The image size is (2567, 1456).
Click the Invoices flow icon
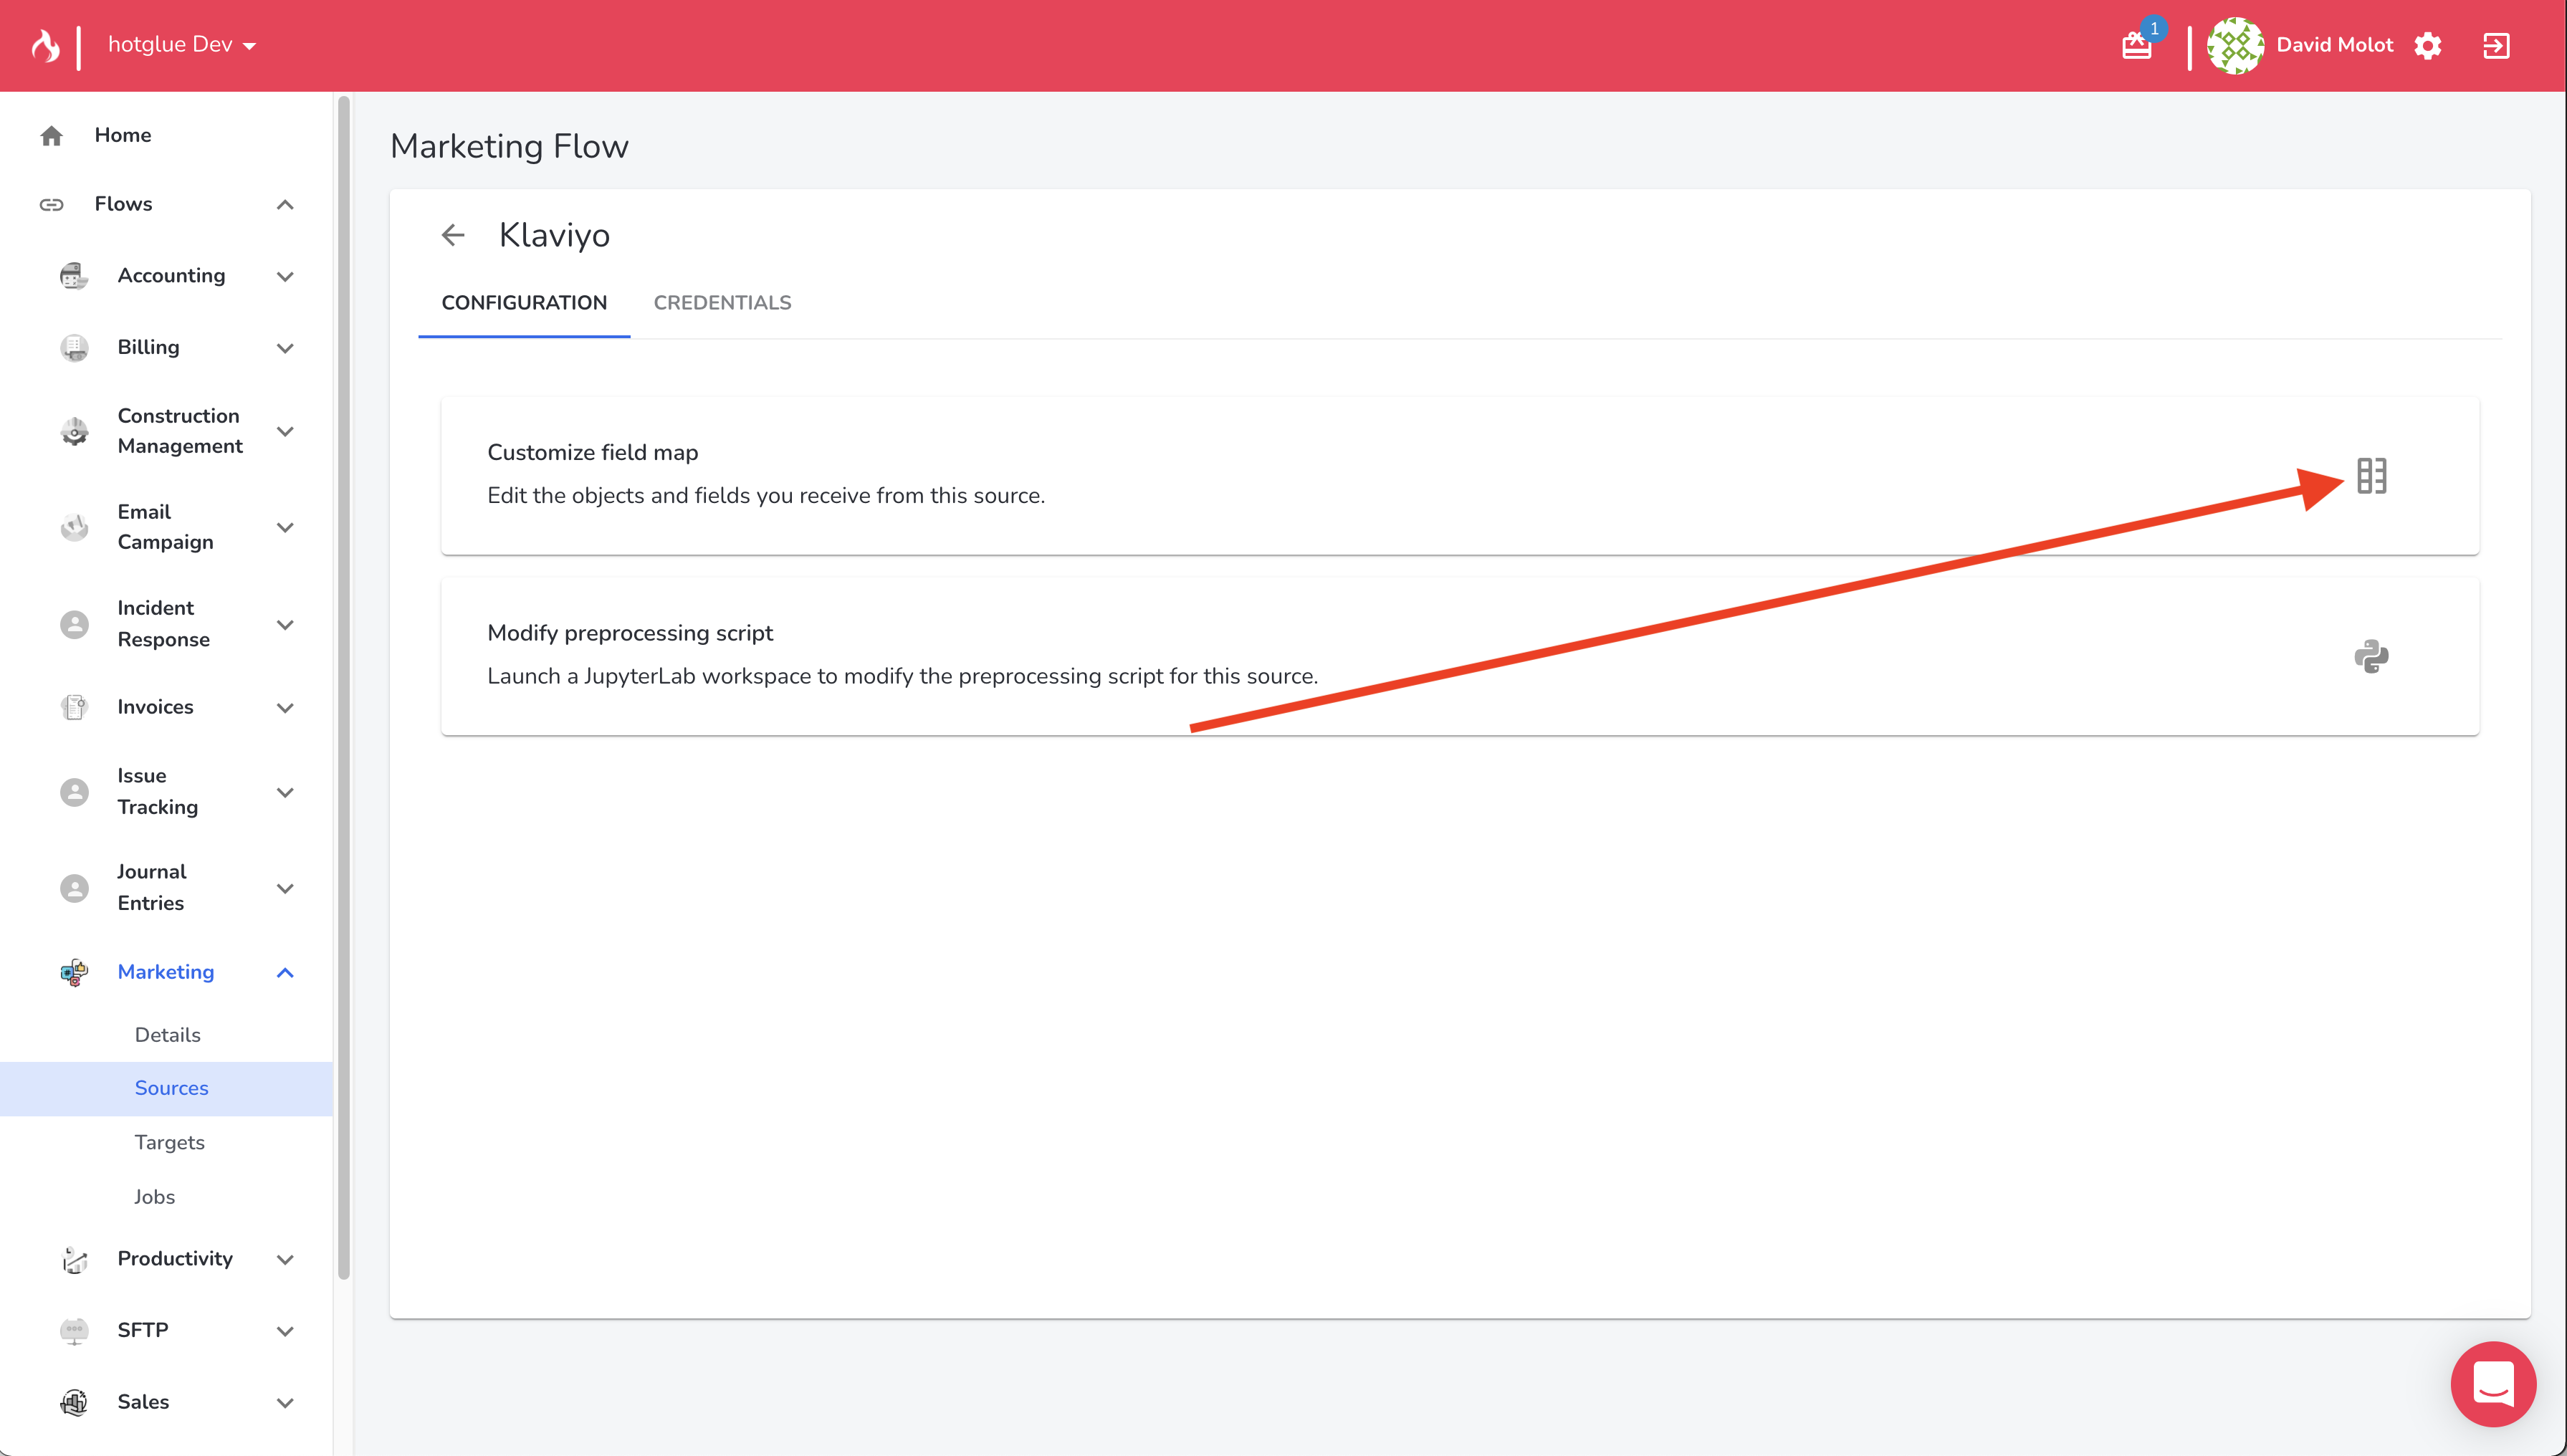(x=74, y=707)
